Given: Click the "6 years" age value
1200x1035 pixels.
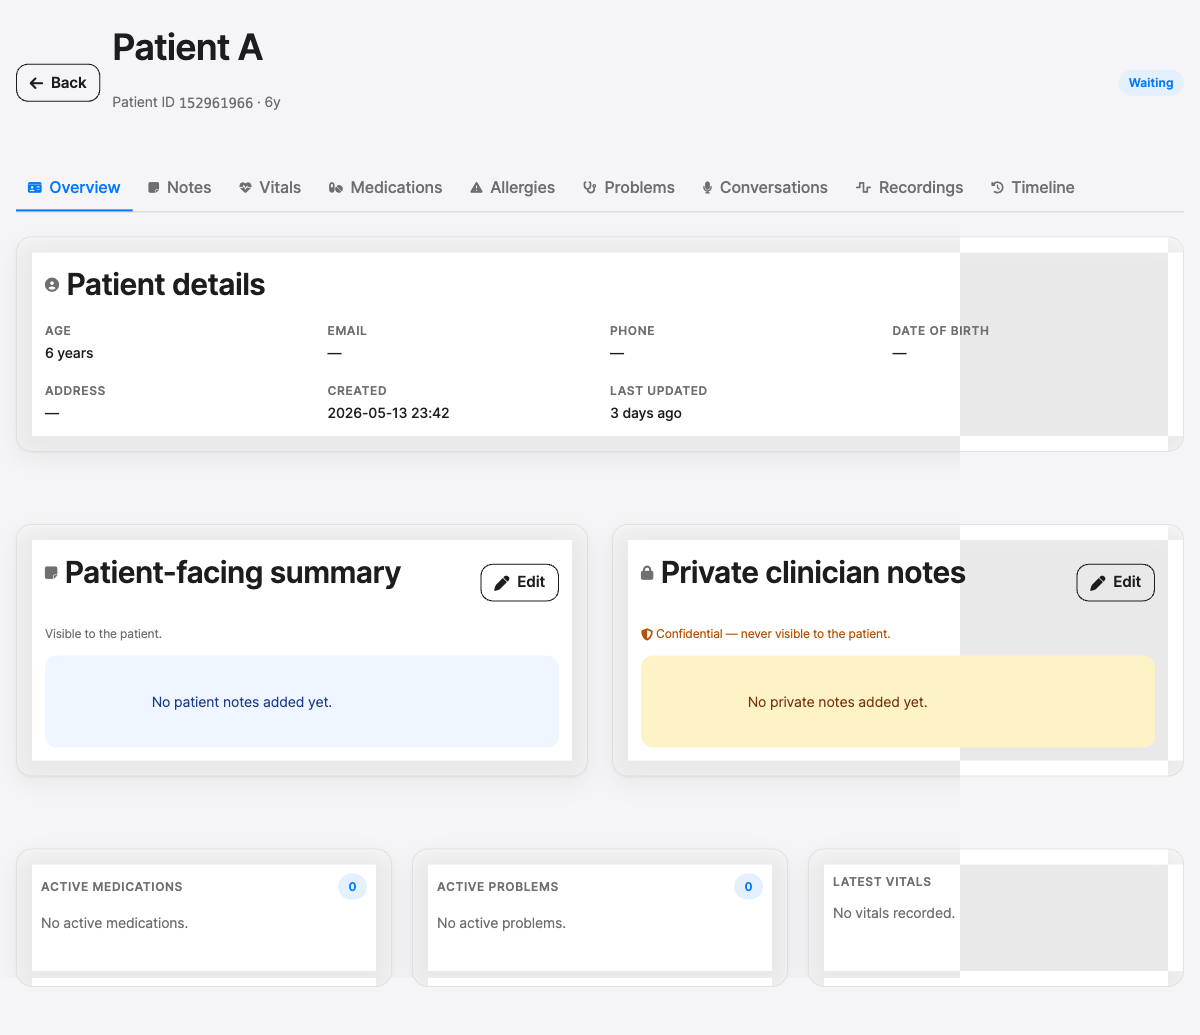Looking at the screenshot, I should tap(69, 353).
